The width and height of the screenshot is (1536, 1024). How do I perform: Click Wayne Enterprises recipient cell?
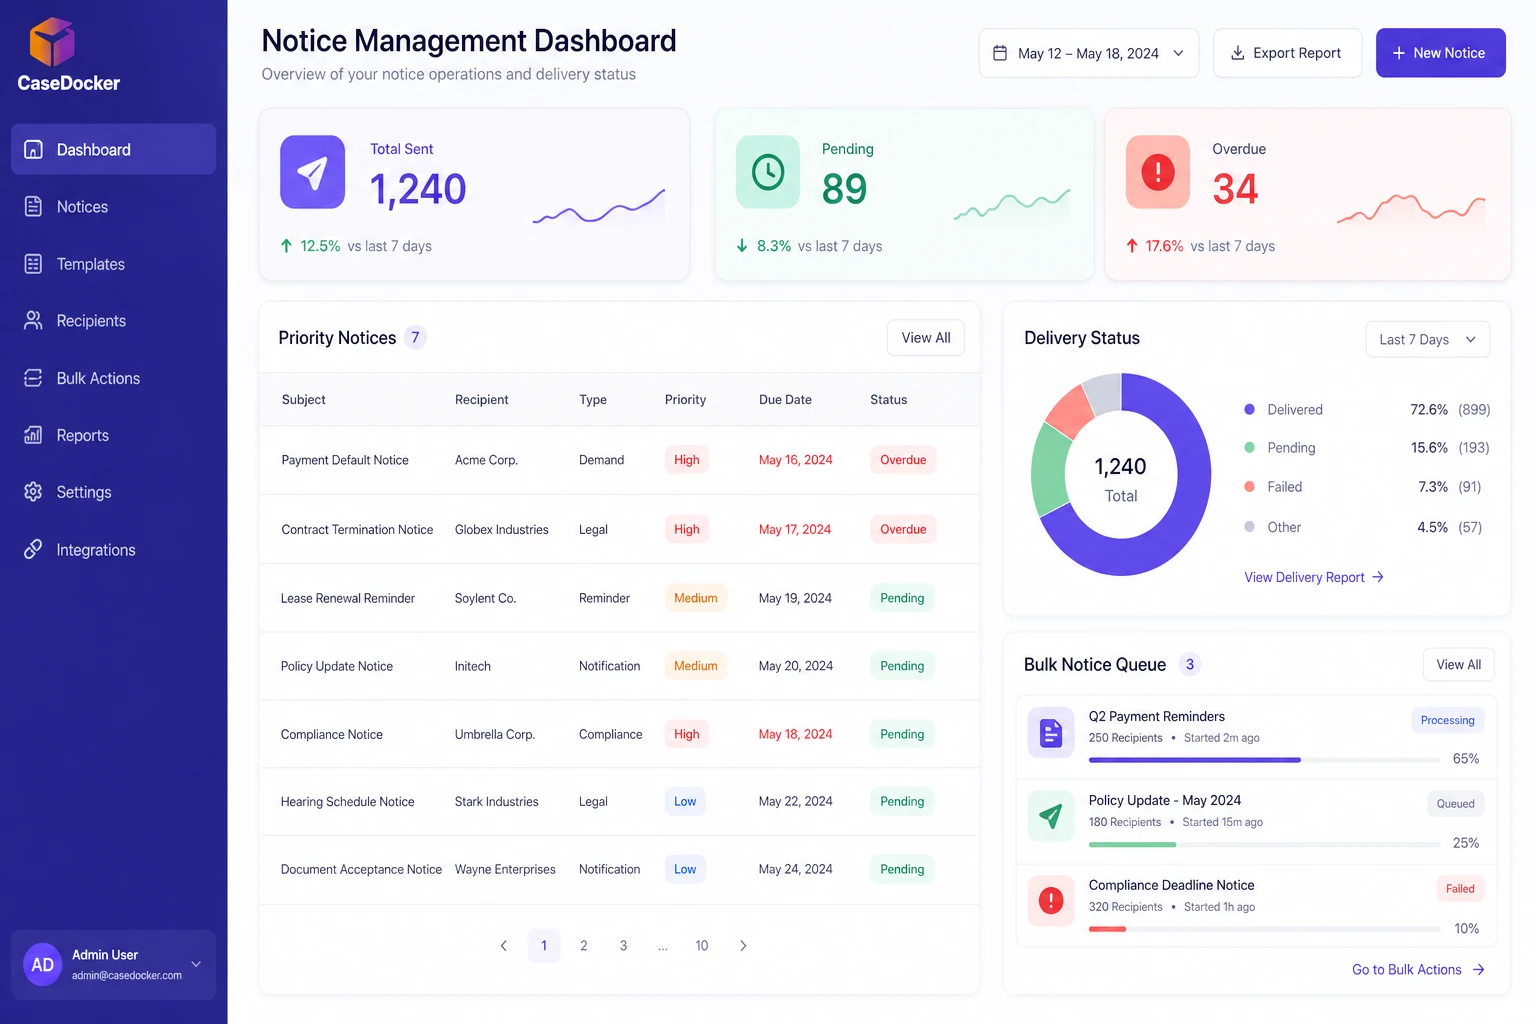click(x=505, y=869)
